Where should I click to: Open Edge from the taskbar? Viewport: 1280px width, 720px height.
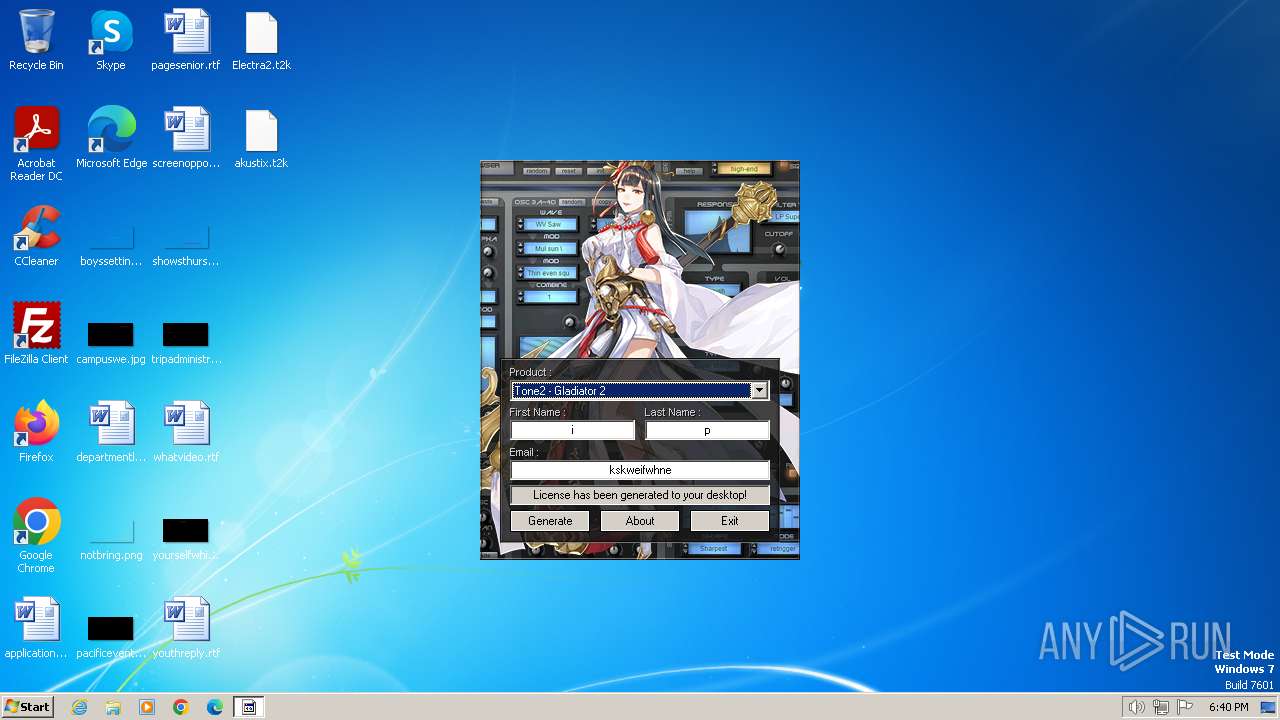215,707
